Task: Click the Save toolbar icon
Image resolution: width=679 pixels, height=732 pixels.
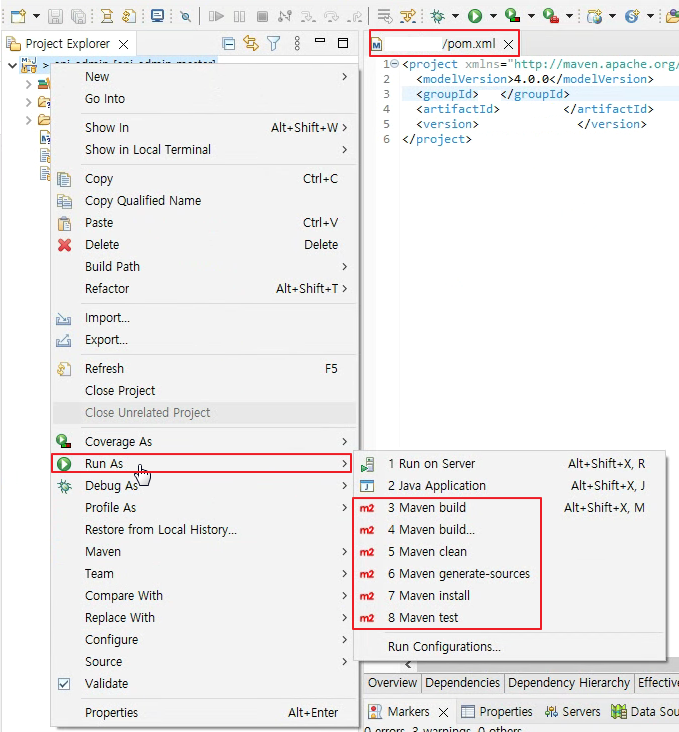Action: click(56, 16)
